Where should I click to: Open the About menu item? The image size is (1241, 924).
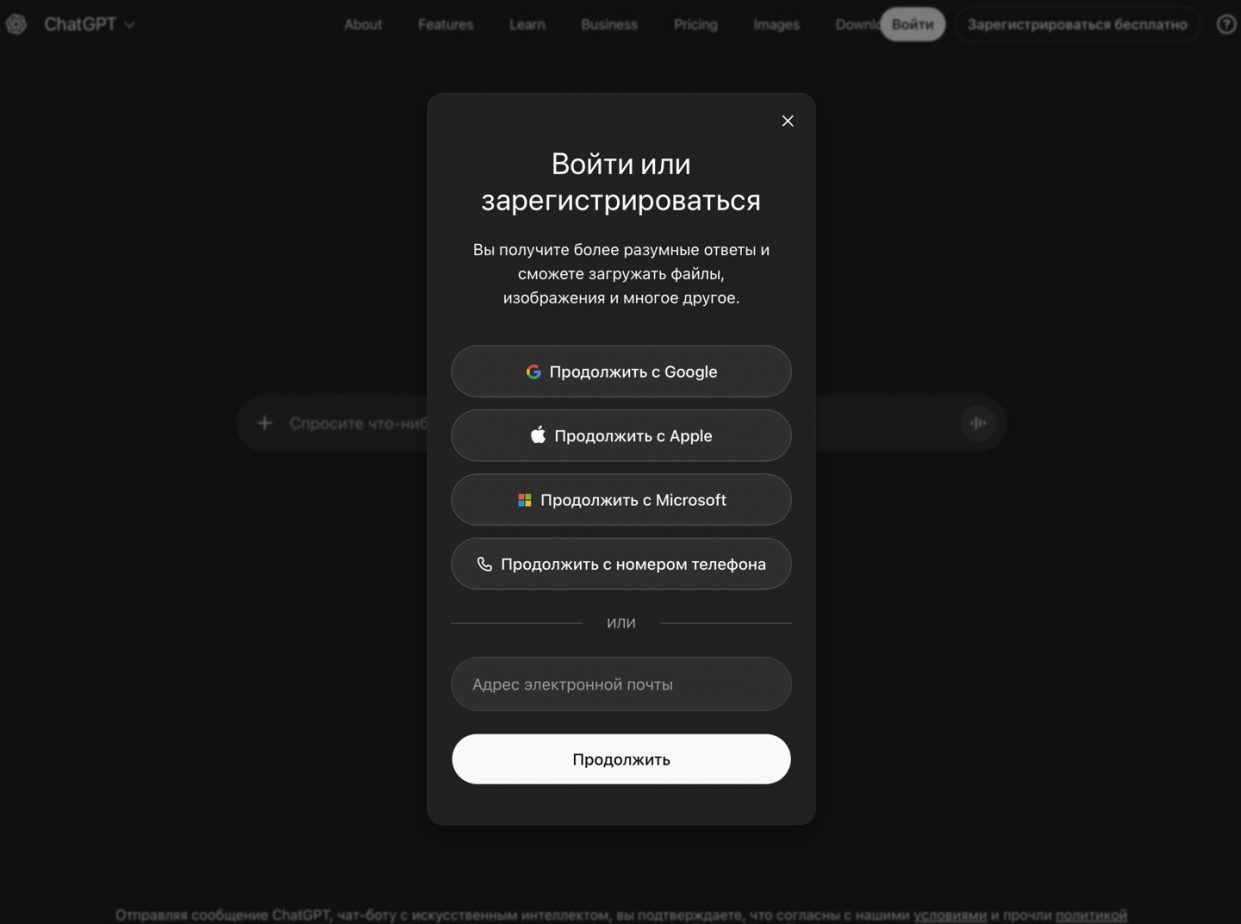363,24
